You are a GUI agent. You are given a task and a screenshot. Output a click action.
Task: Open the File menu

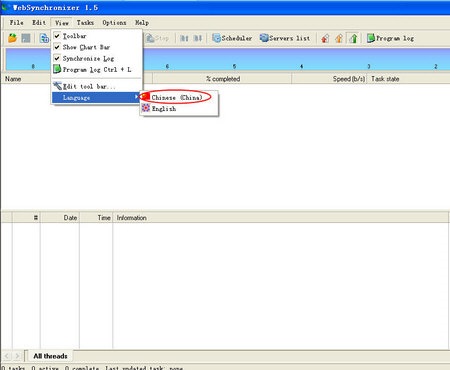[x=16, y=23]
